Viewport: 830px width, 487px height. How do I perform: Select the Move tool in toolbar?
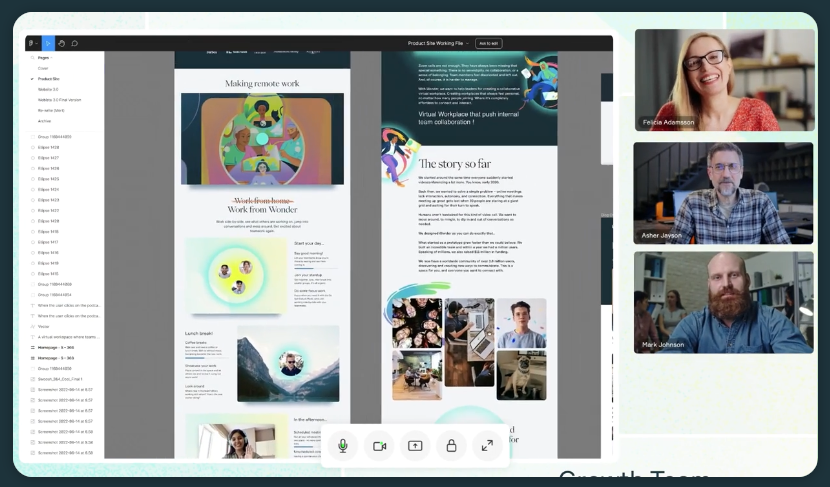(x=46, y=43)
